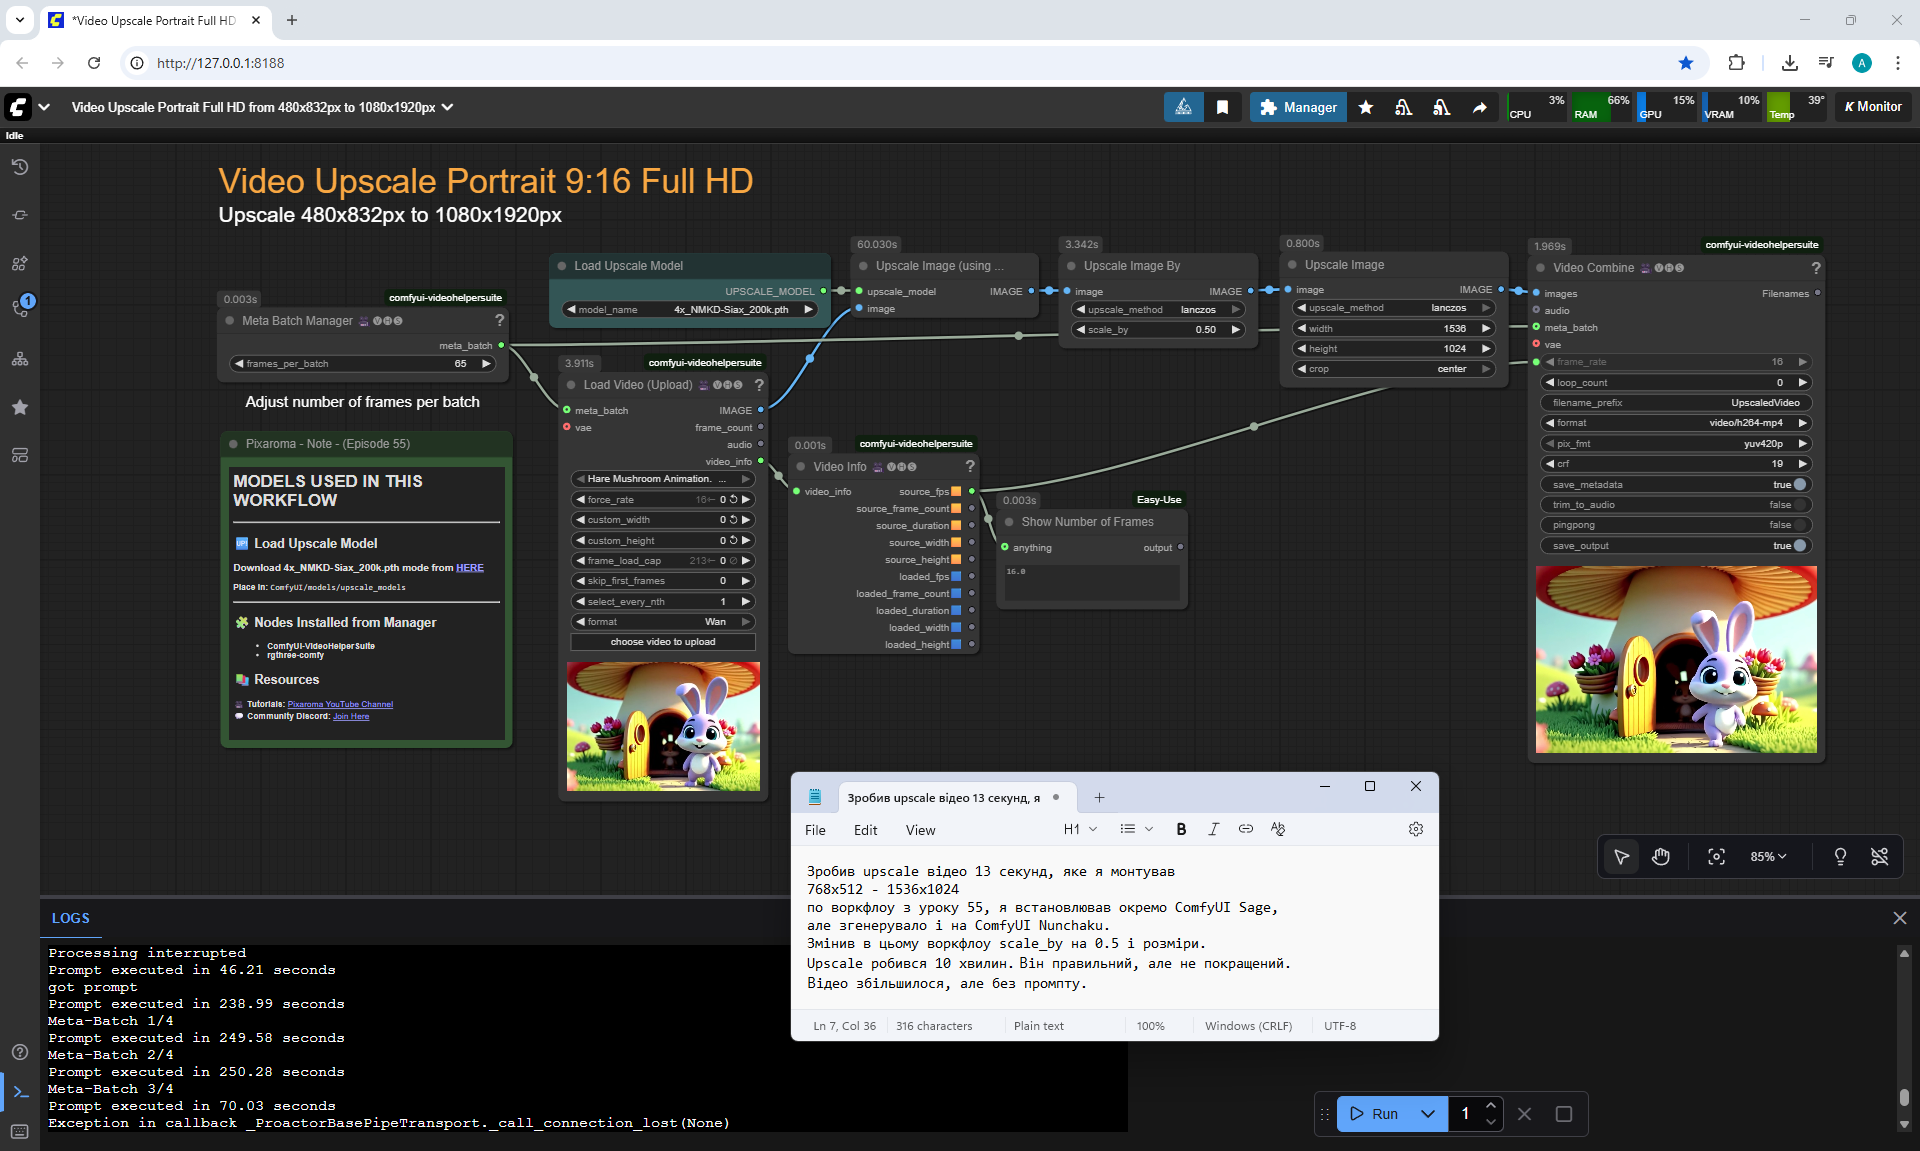Viewport: 1920px width, 1151px height.
Task: Expand the workflow title dropdown chevron
Action: tap(448, 107)
